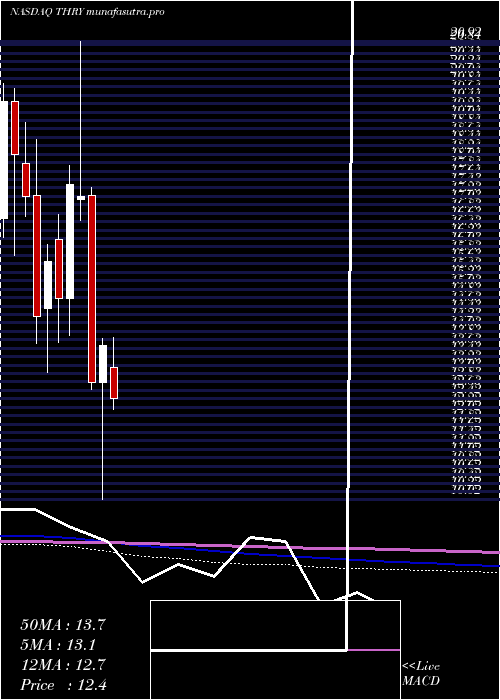Click the 12MA : 12.7 value
This screenshot has width=500, height=700.
[63, 665]
